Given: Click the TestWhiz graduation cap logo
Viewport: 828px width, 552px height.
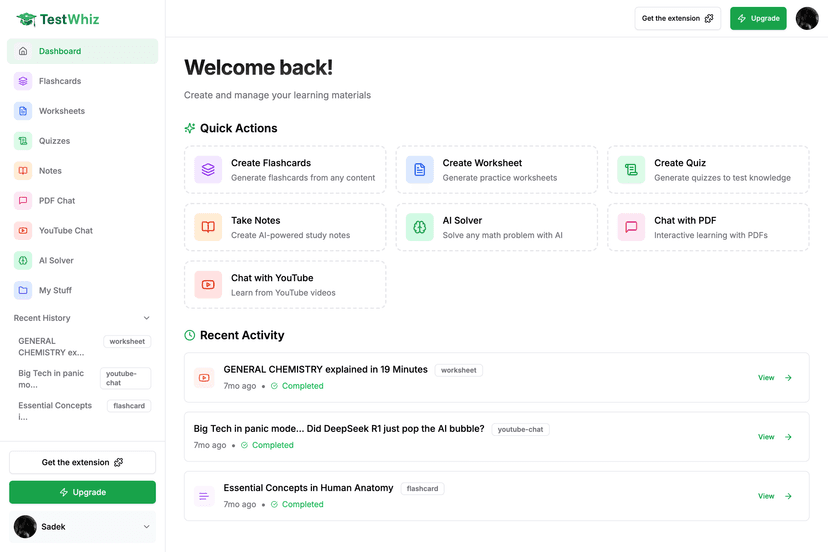Looking at the screenshot, I should tap(26, 19).
